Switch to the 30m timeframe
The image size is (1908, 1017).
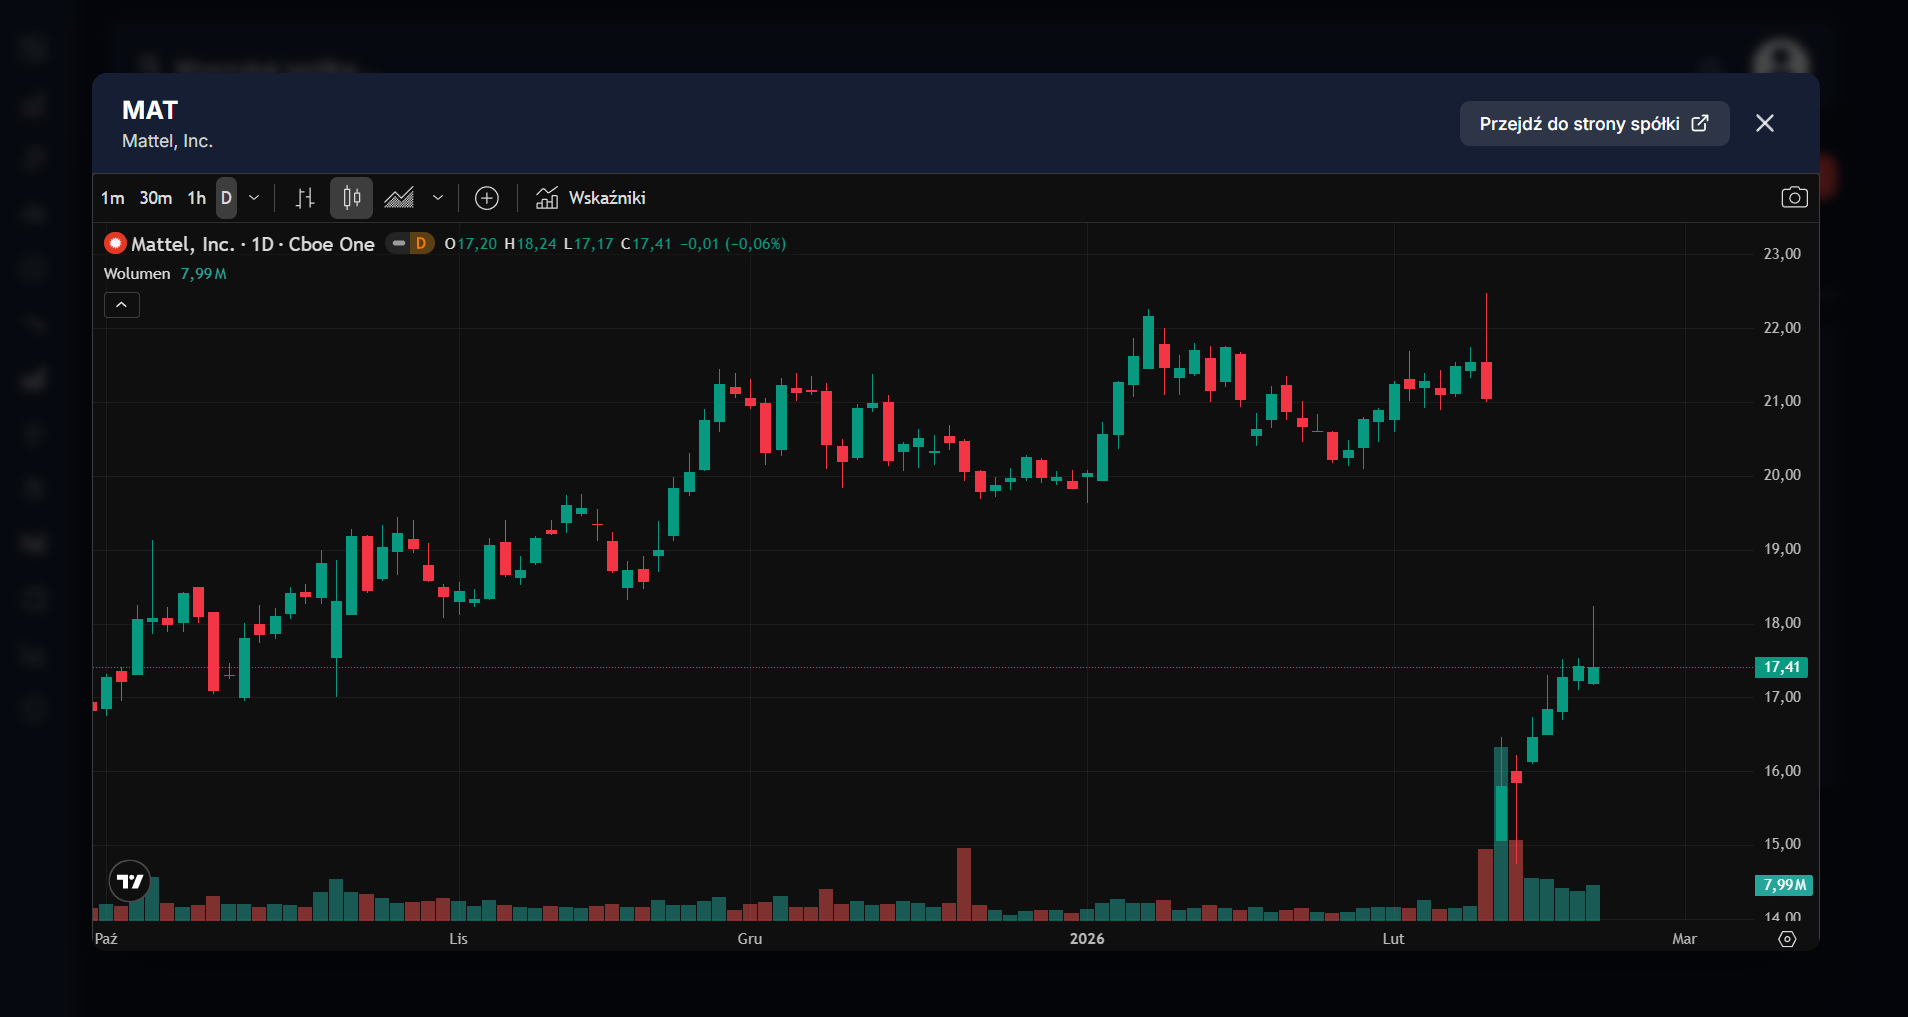click(155, 198)
